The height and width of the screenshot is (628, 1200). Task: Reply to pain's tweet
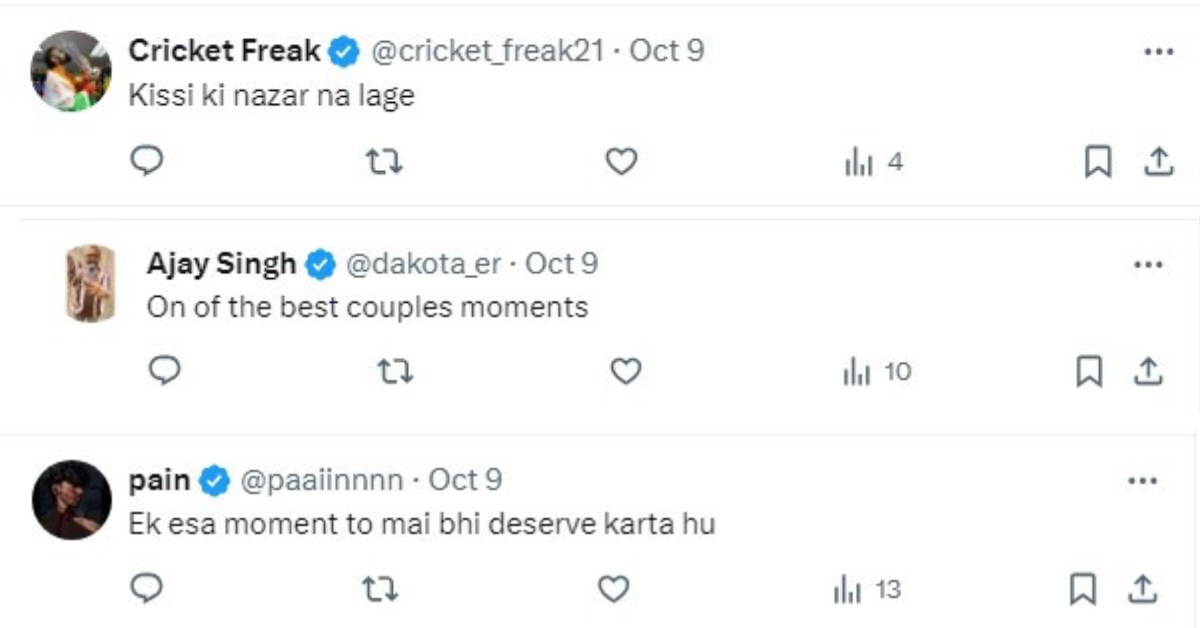pyautogui.click(x=147, y=590)
